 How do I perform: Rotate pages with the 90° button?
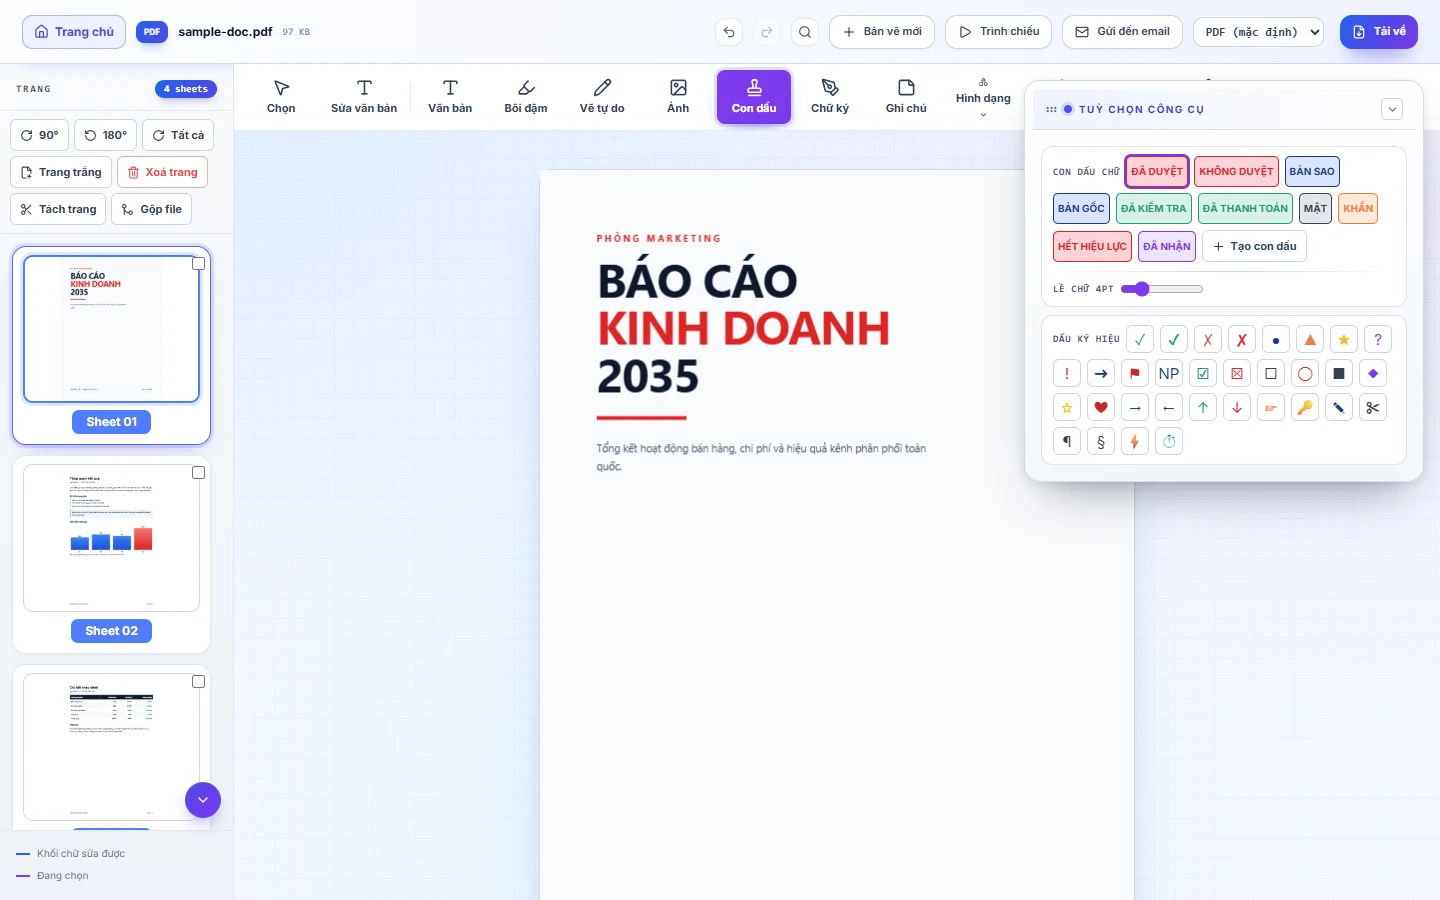click(39, 135)
